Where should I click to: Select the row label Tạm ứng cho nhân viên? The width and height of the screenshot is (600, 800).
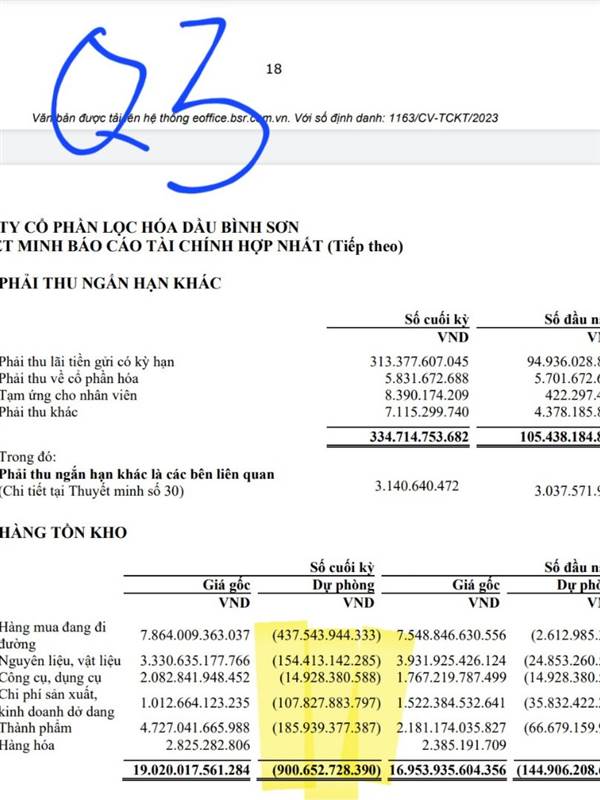[x=68, y=395]
